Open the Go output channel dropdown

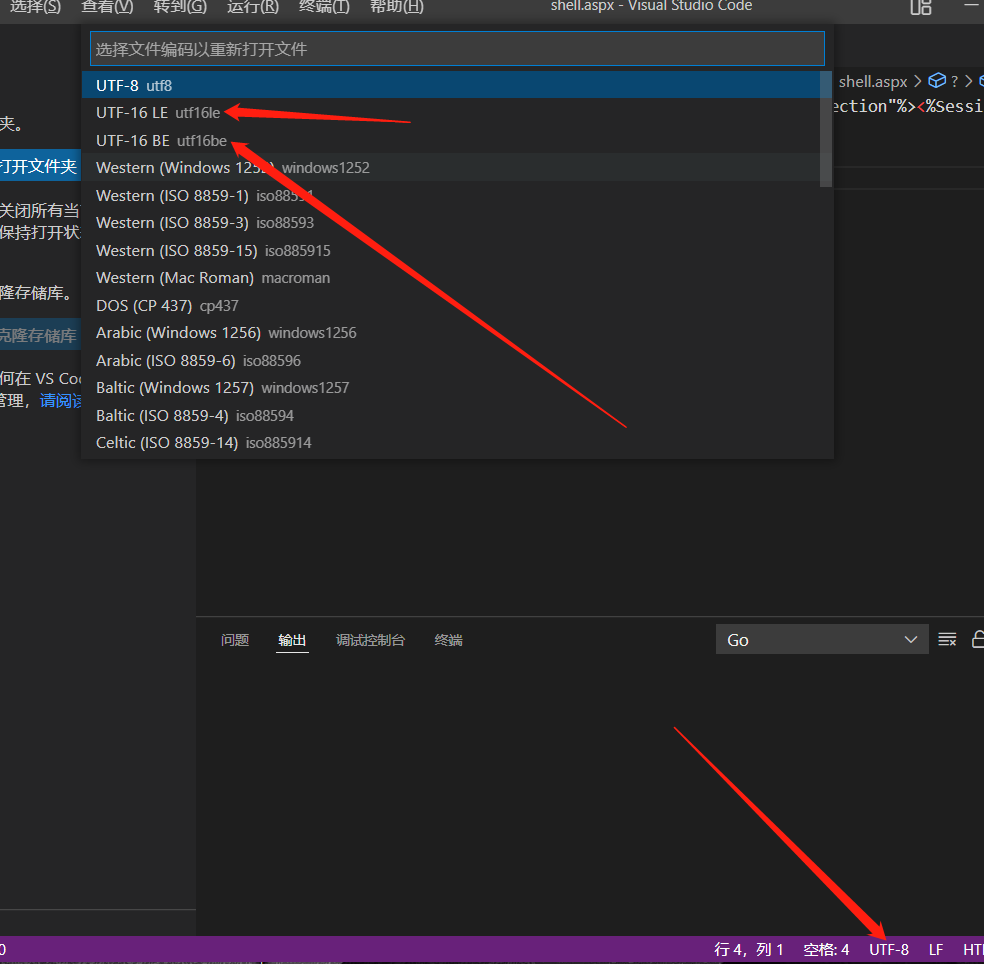[x=822, y=640]
